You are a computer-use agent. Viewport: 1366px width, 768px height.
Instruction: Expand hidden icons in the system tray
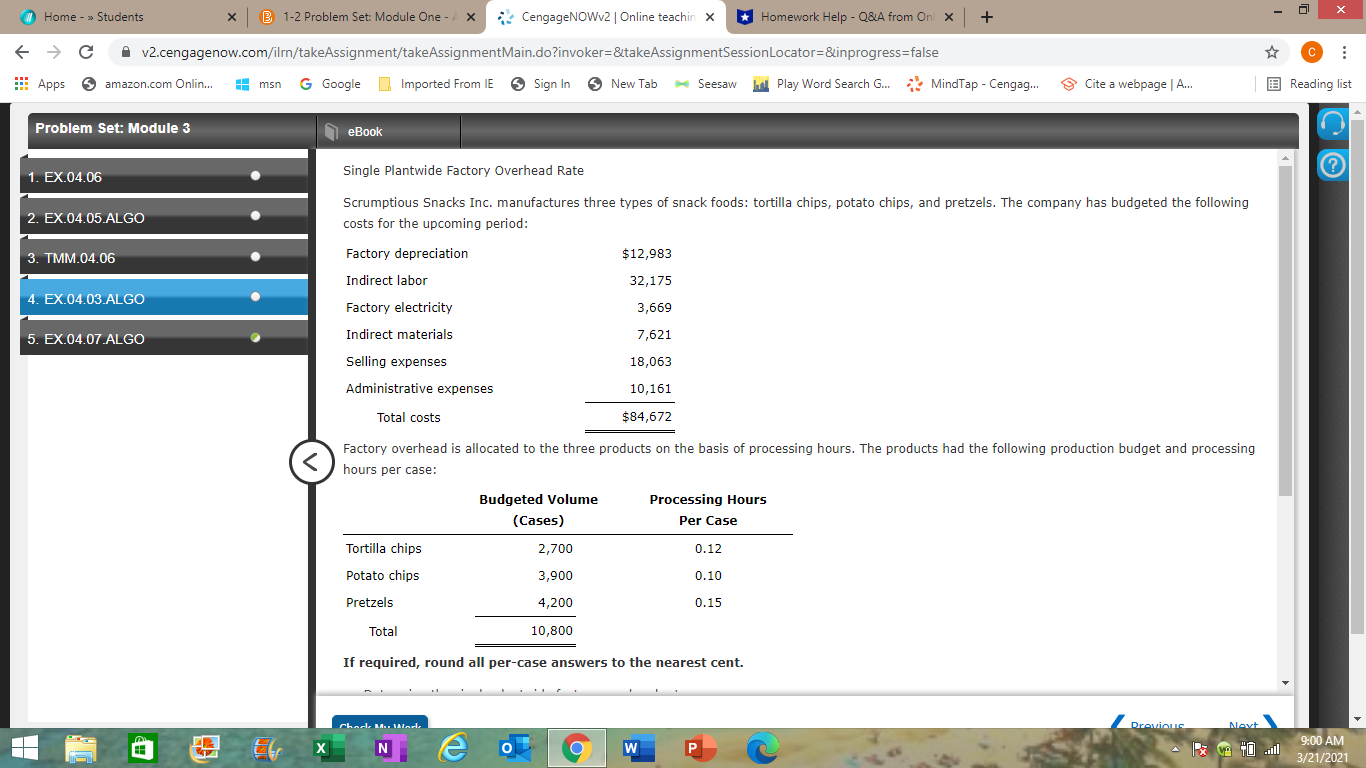pyautogui.click(x=1177, y=748)
